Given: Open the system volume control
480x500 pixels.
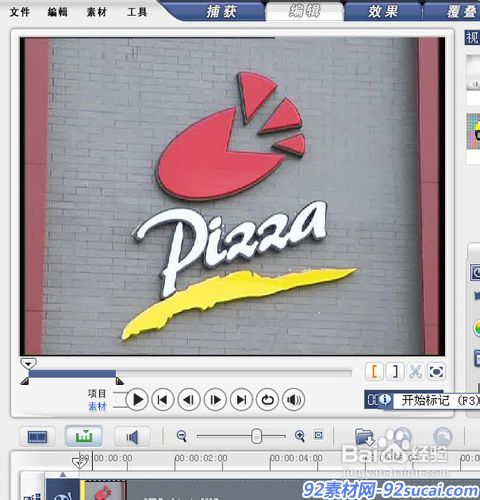Looking at the screenshot, I should point(293,399).
